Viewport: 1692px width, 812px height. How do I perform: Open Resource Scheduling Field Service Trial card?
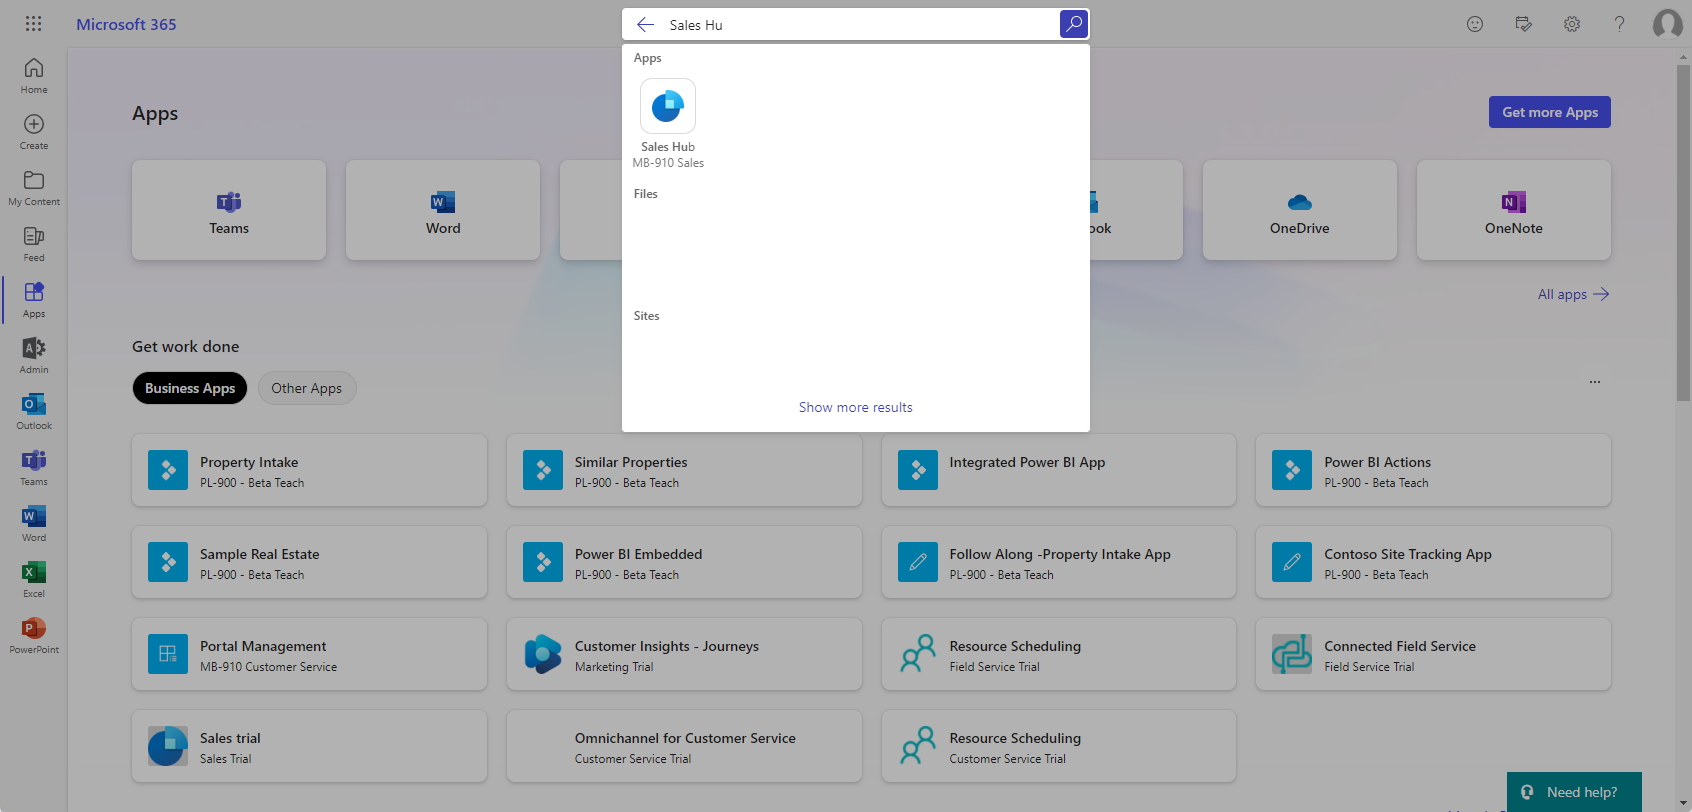[1059, 654]
